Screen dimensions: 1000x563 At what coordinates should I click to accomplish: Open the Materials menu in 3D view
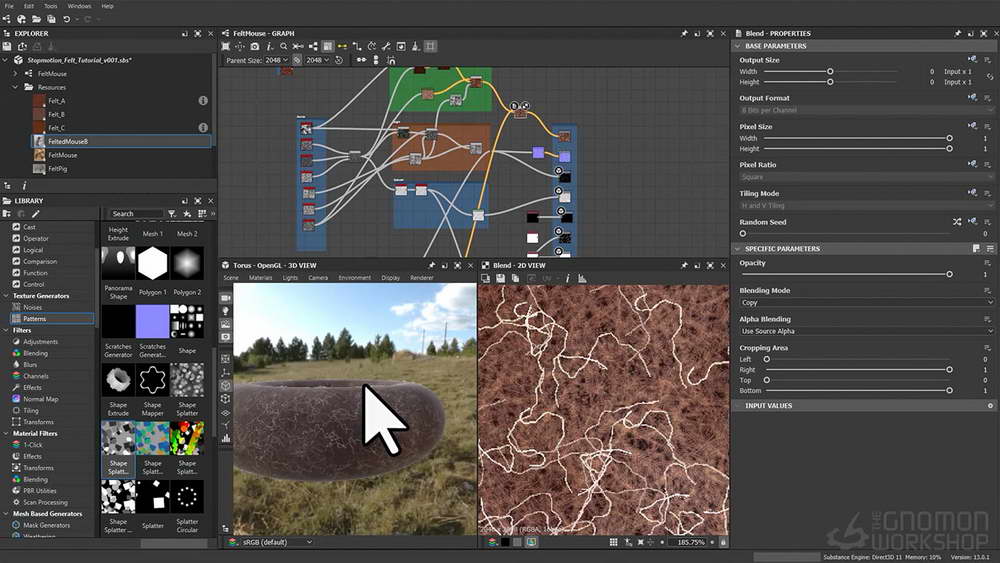(260, 278)
